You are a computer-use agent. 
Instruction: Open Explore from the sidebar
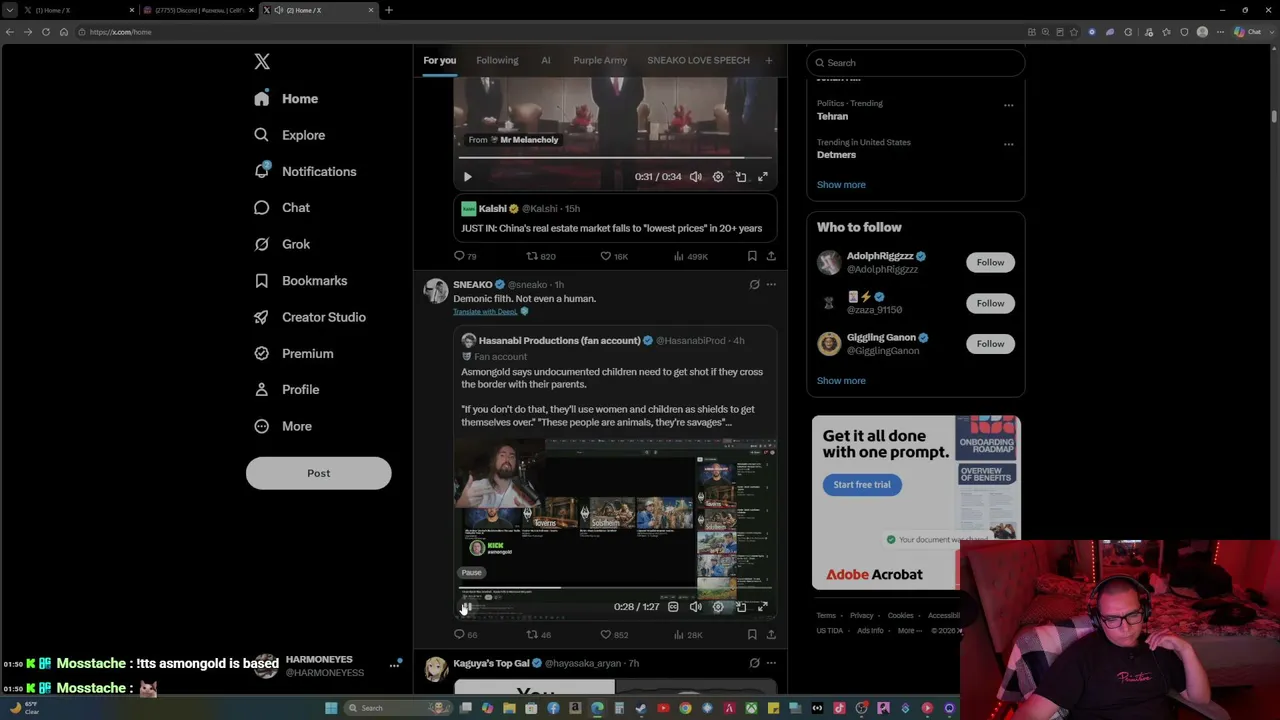289,135
